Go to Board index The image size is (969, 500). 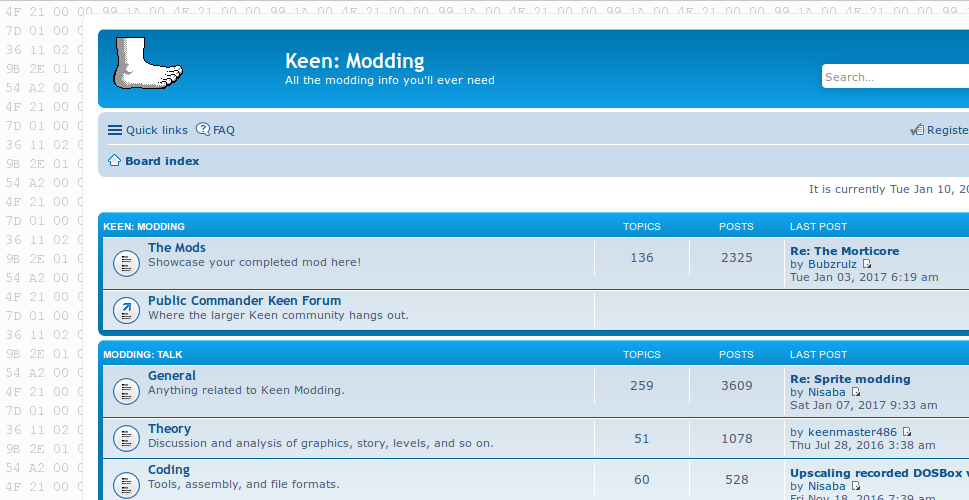pyautogui.click(x=162, y=161)
